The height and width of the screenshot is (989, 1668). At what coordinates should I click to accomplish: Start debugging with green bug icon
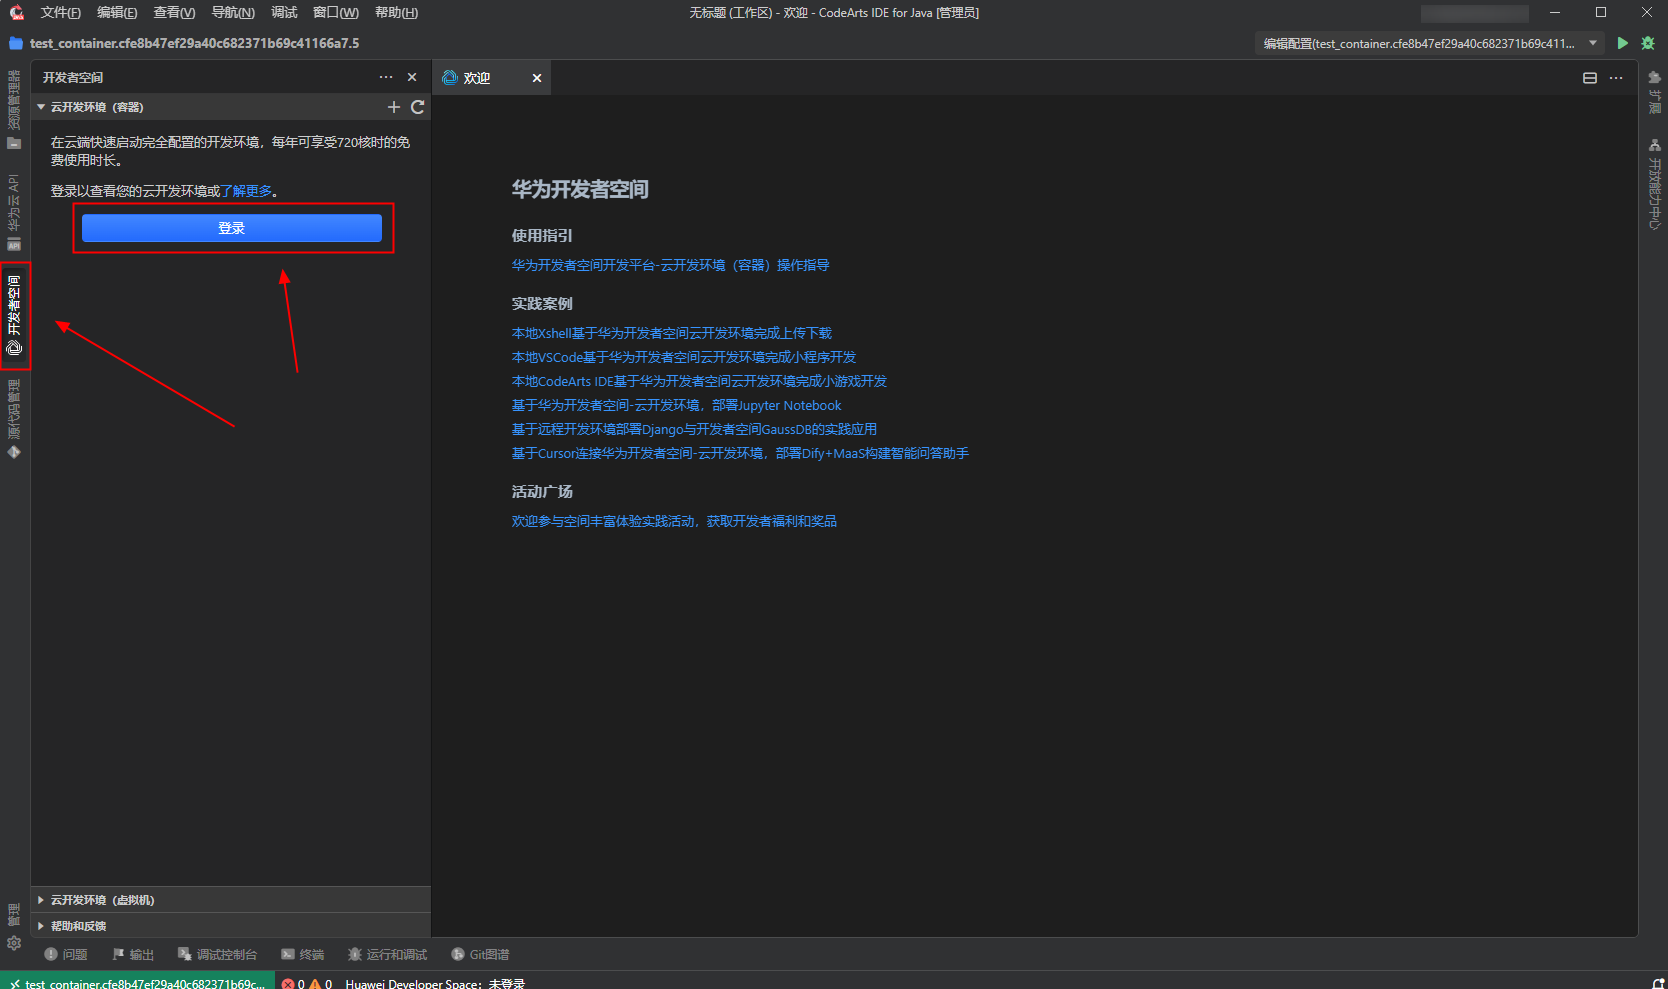click(x=1648, y=43)
